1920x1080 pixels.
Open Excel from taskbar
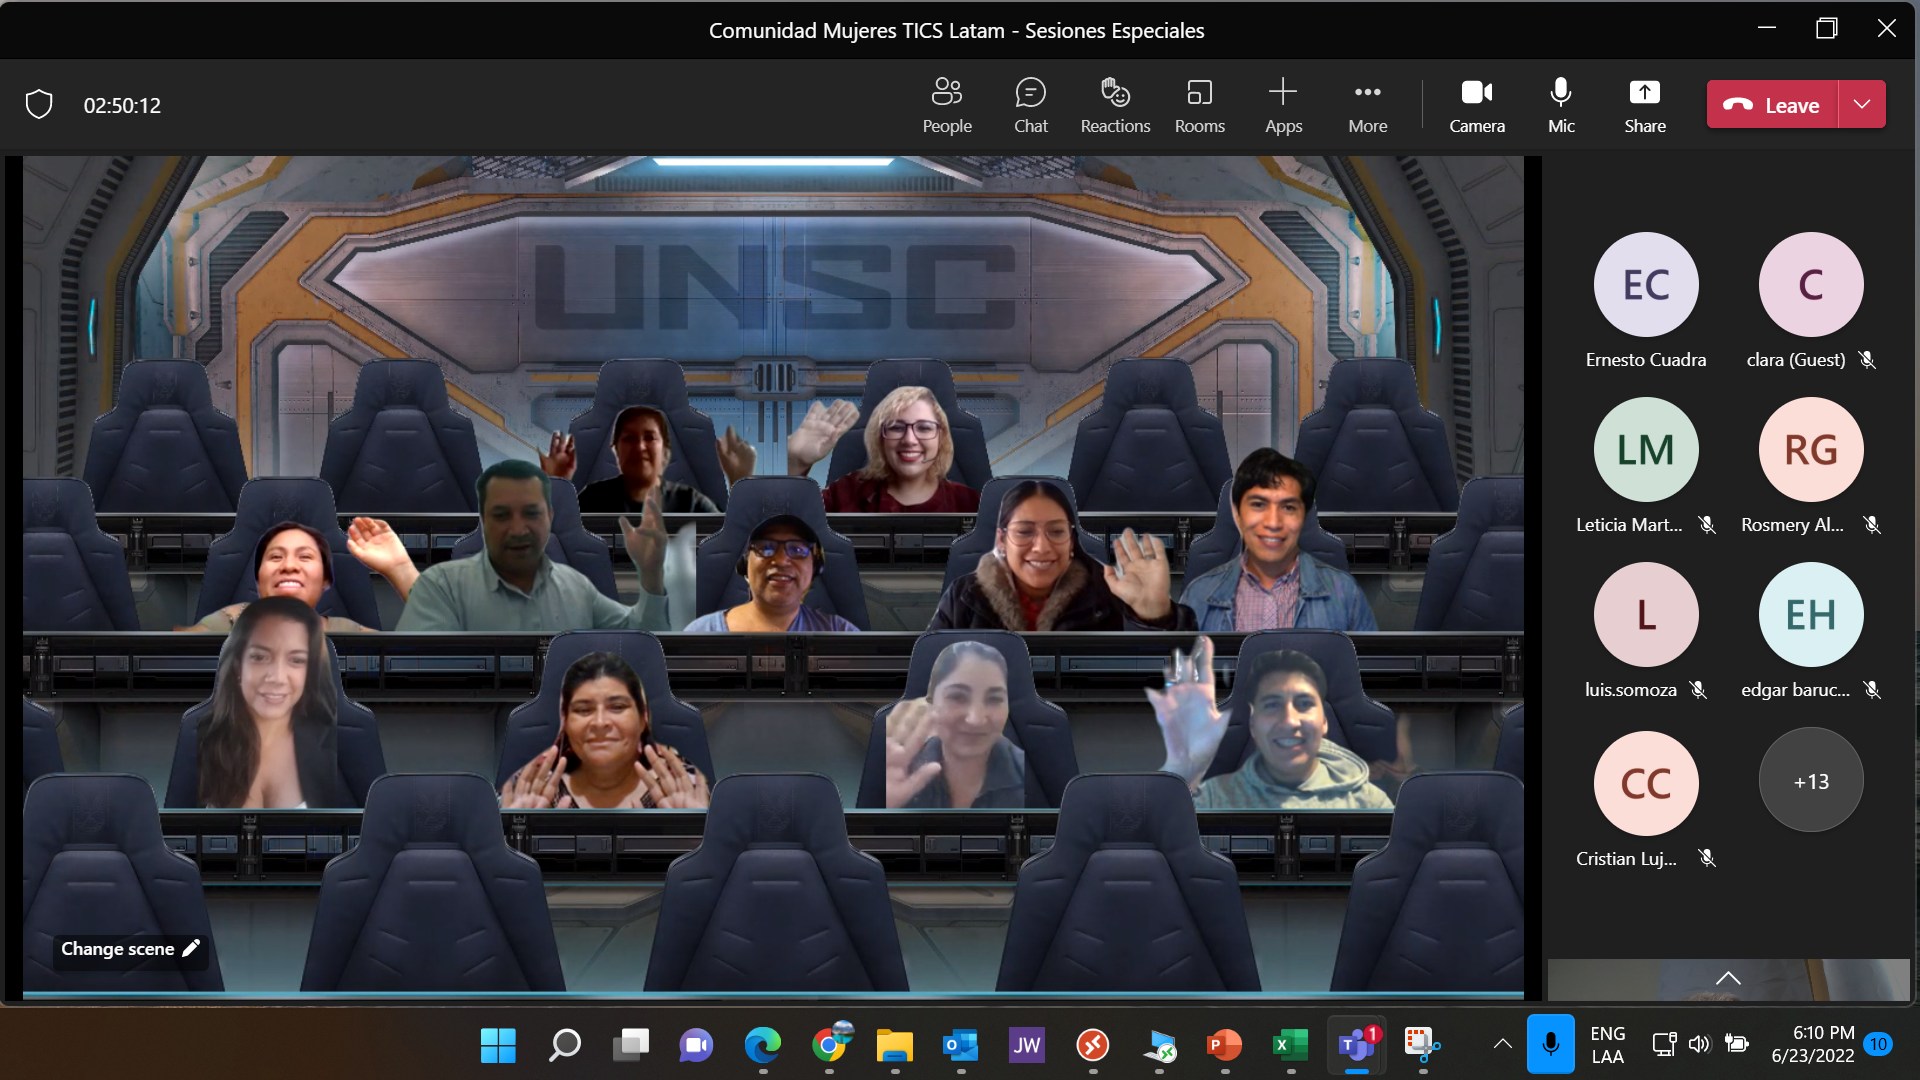1291,1046
